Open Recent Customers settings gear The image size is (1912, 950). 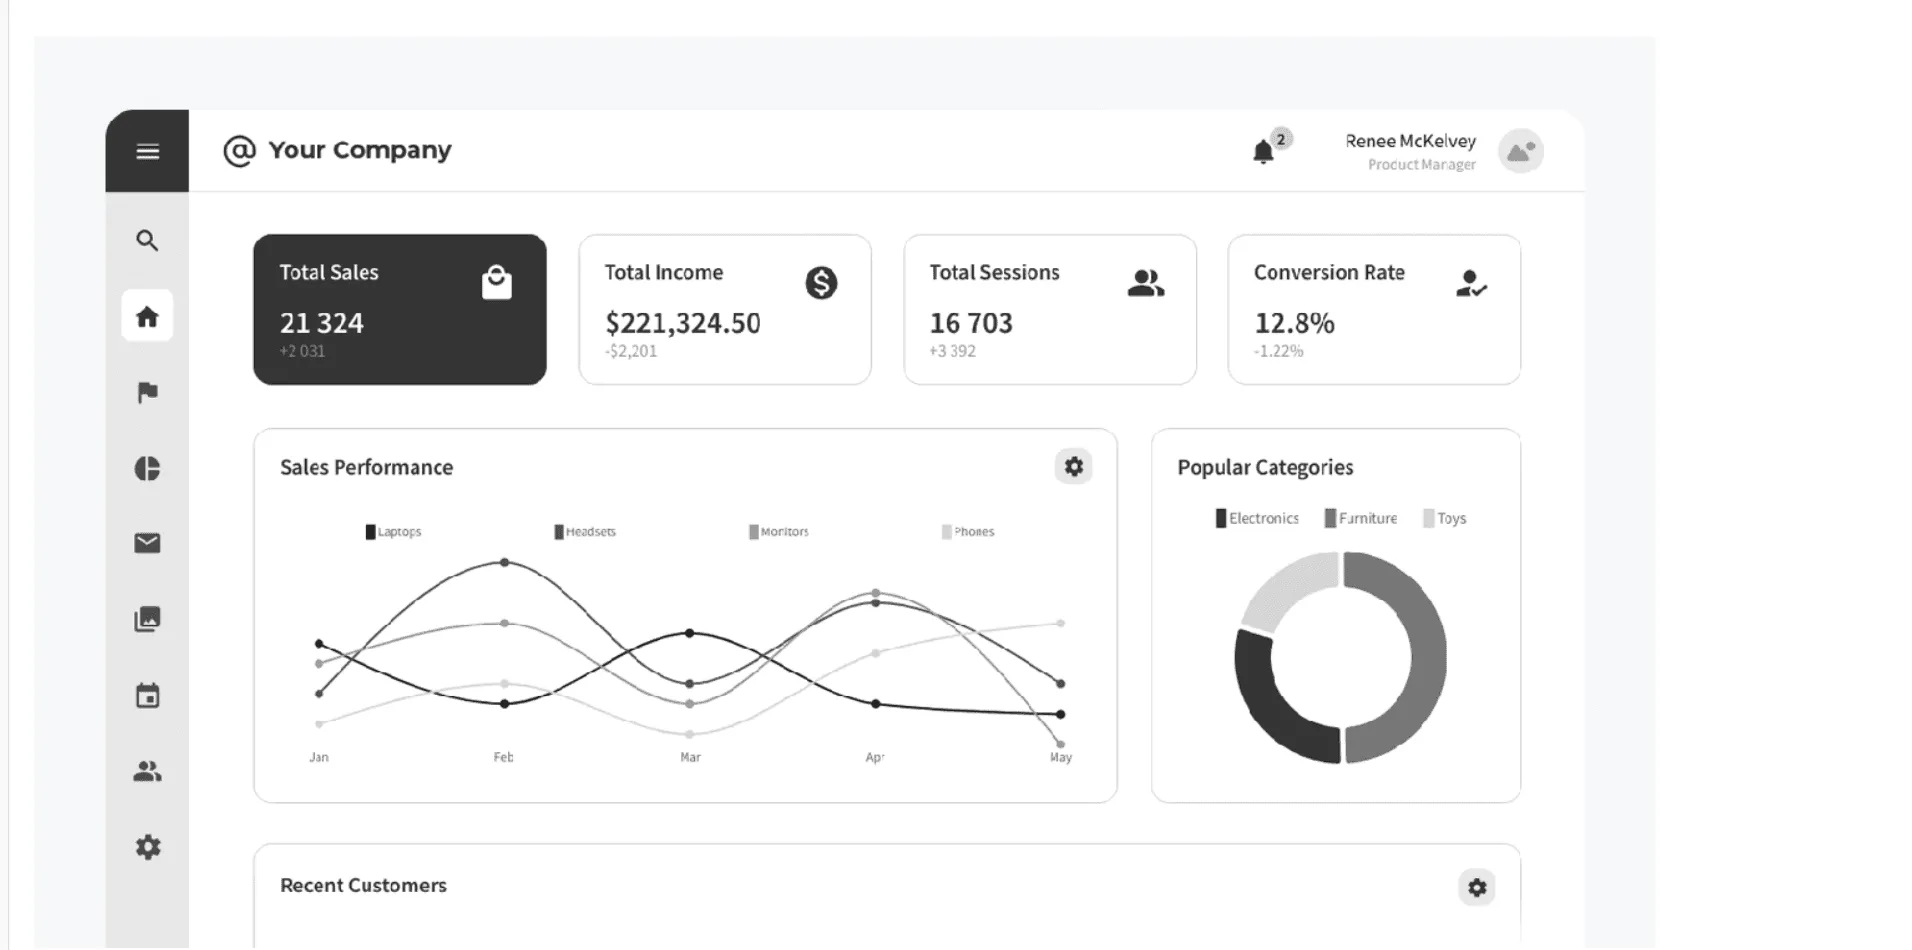1477,887
